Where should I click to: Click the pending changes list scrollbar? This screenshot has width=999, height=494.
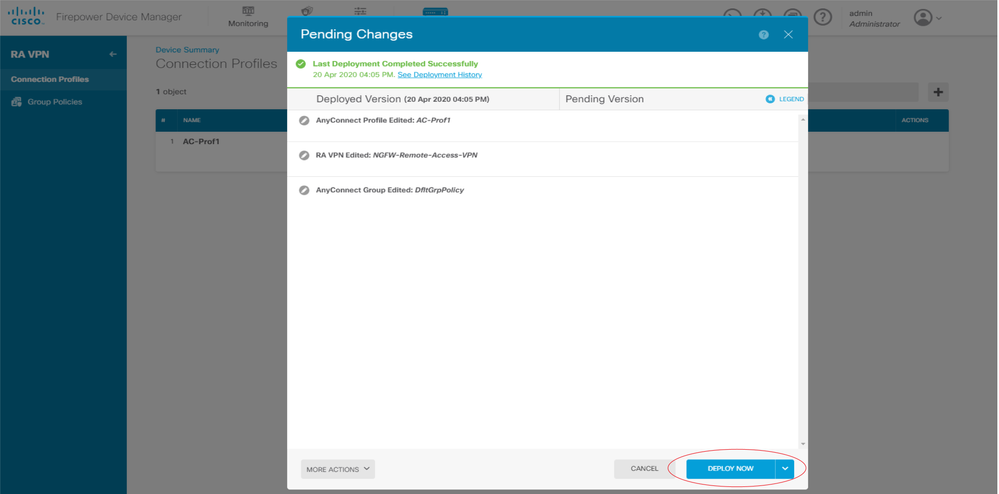pyautogui.click(x=803, y=281)
